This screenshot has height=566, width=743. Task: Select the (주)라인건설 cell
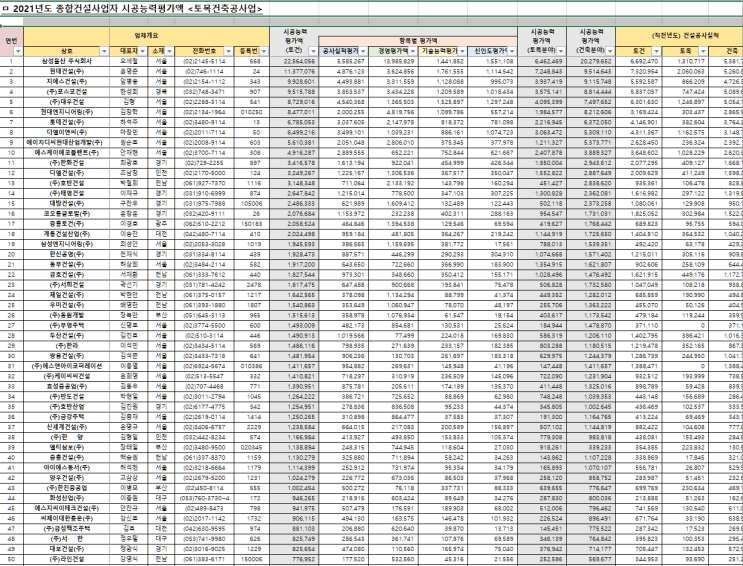(66, 559)
